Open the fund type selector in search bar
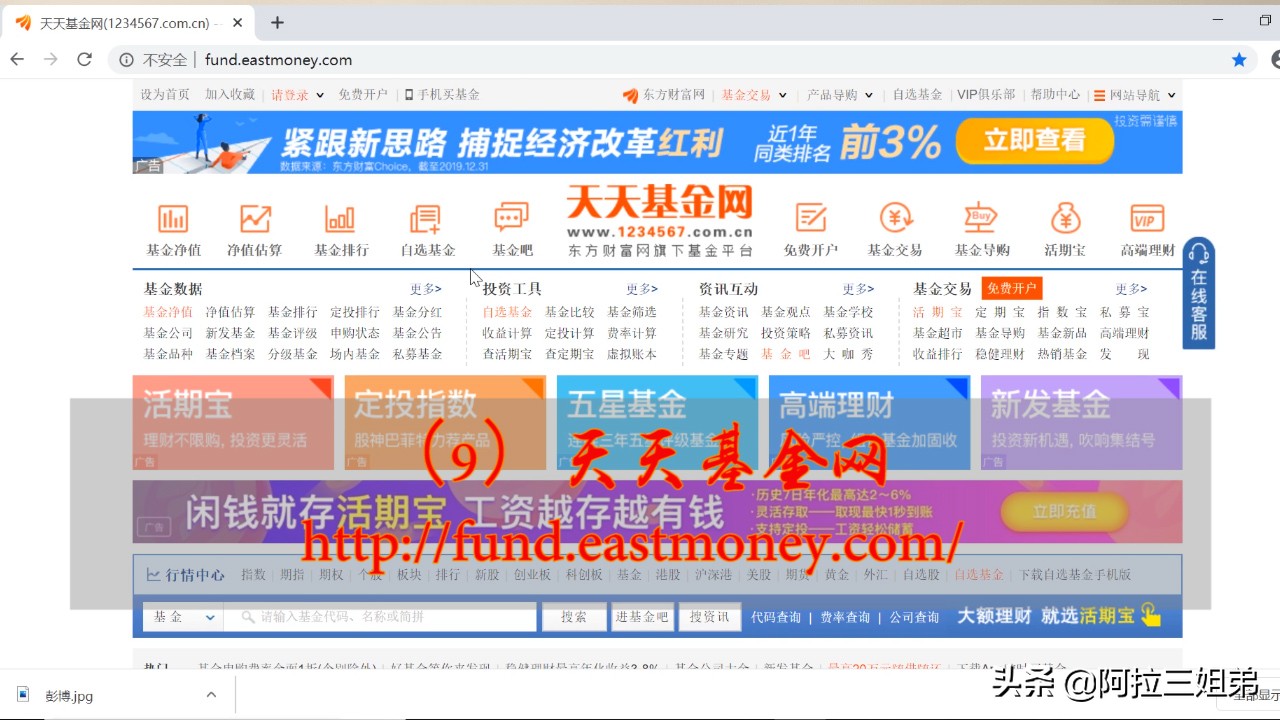Screen dimensions: 1280x720 pyautogui.click(x=181, y=617)
